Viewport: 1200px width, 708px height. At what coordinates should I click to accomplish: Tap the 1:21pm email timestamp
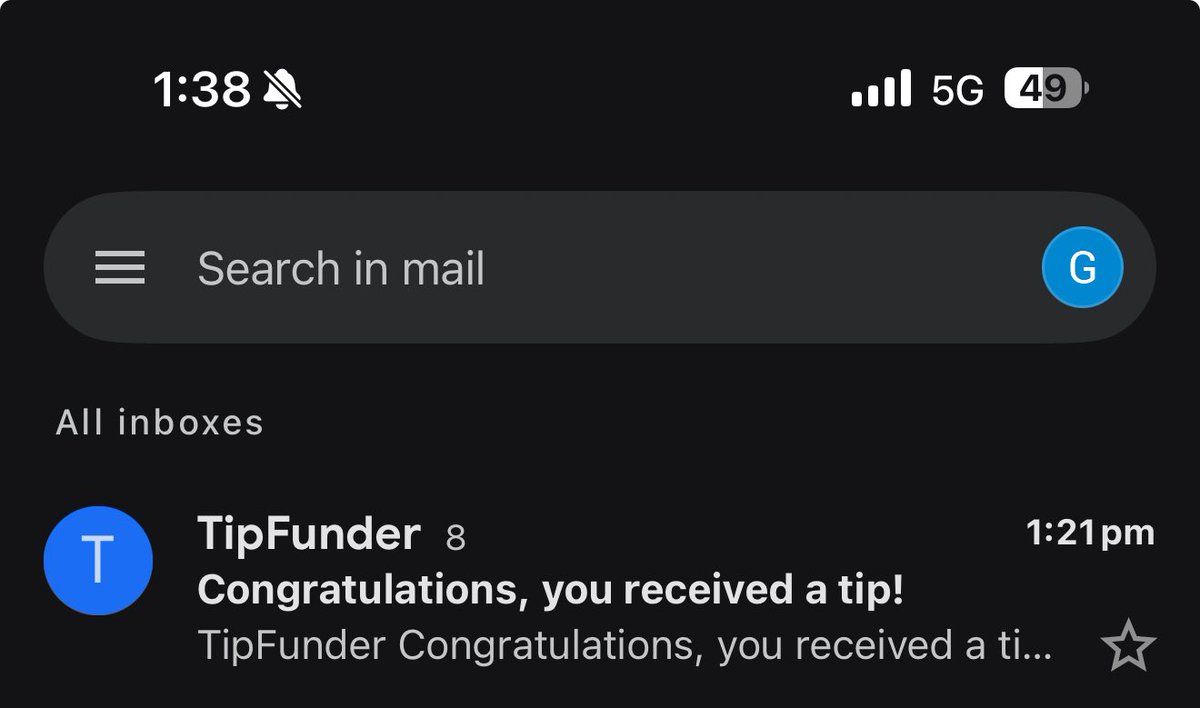pos(1091,533)
